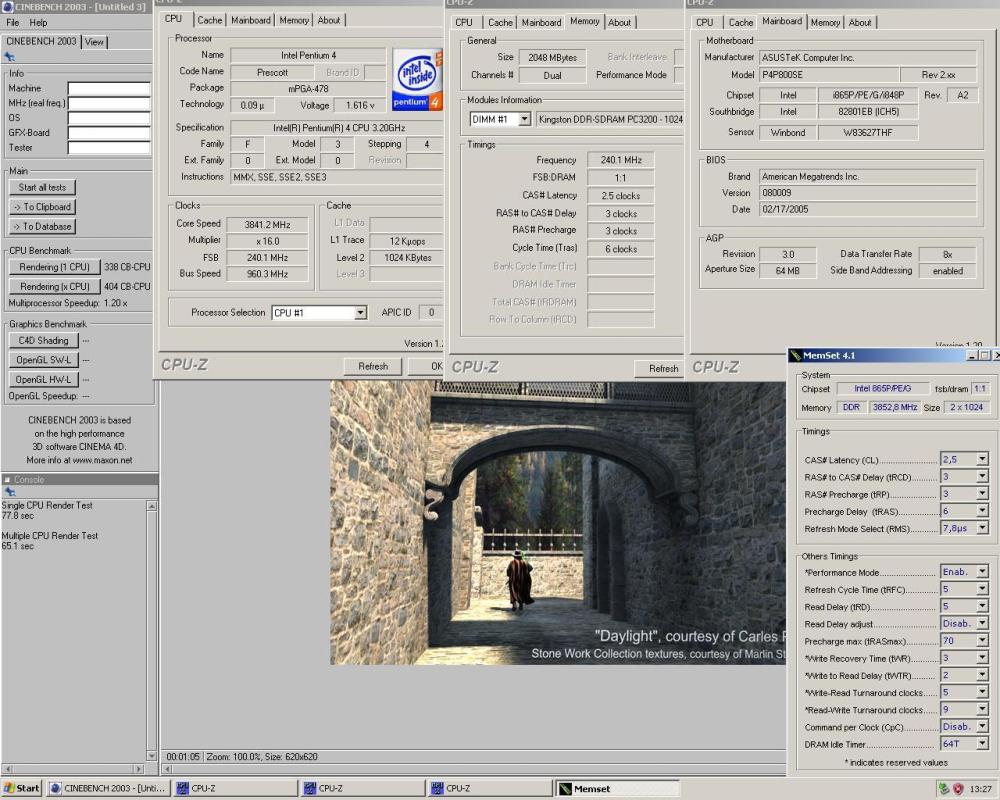
Task: Open the Precharge Delay (tRAS) dropdown
Action: click(x=982, y=511)
